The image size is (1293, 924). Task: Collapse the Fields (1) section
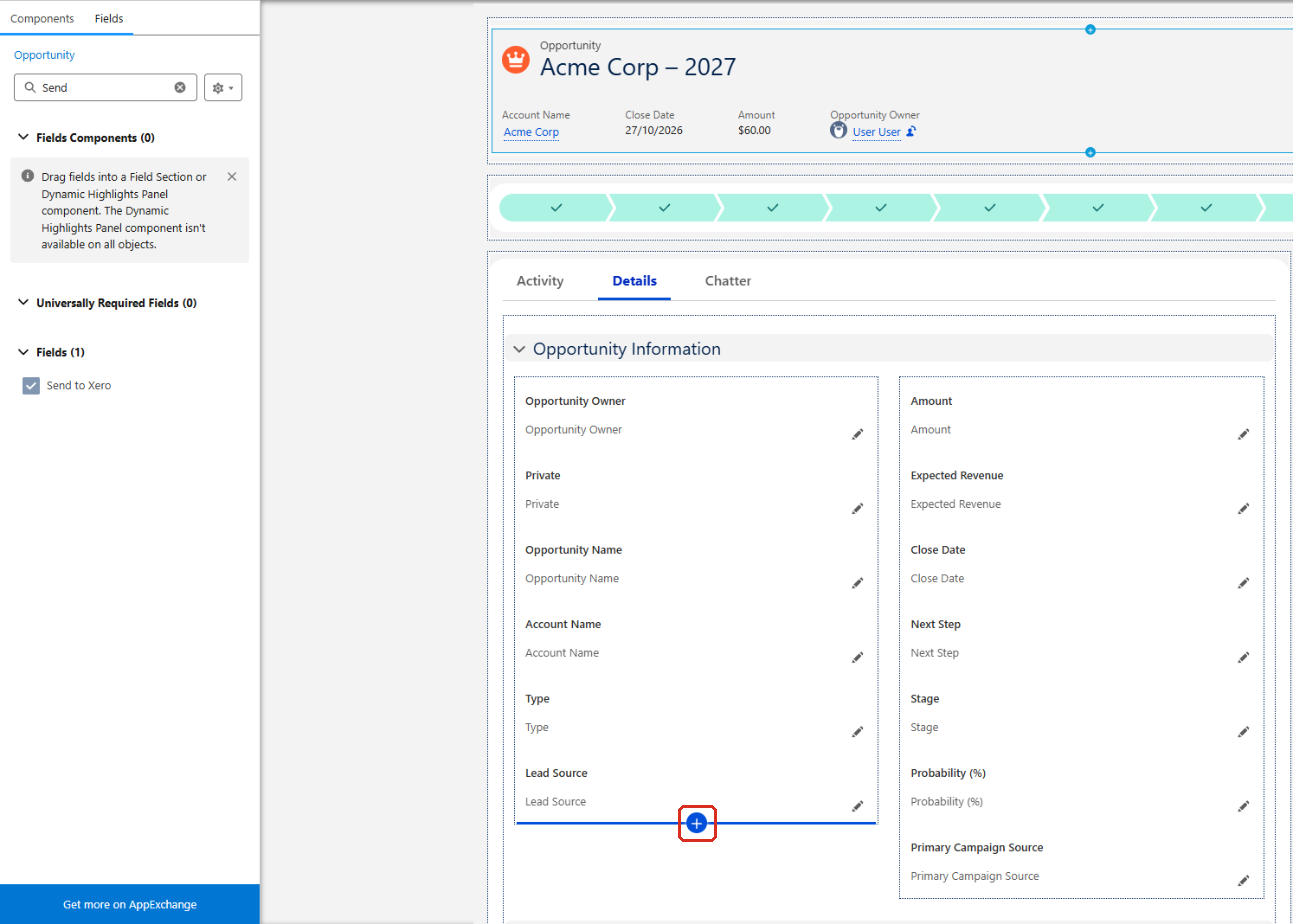24,352
